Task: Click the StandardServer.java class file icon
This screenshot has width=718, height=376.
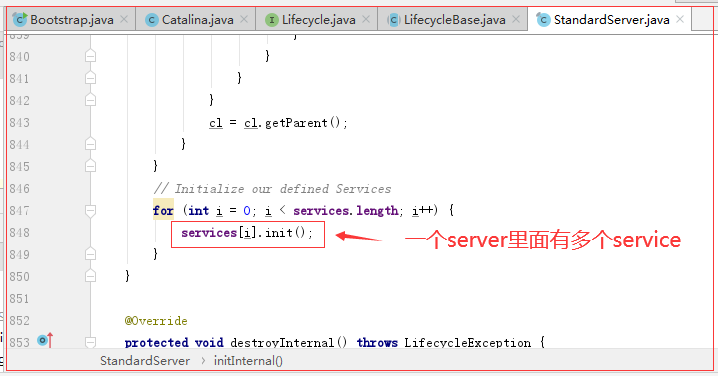Action: [543, 20]
